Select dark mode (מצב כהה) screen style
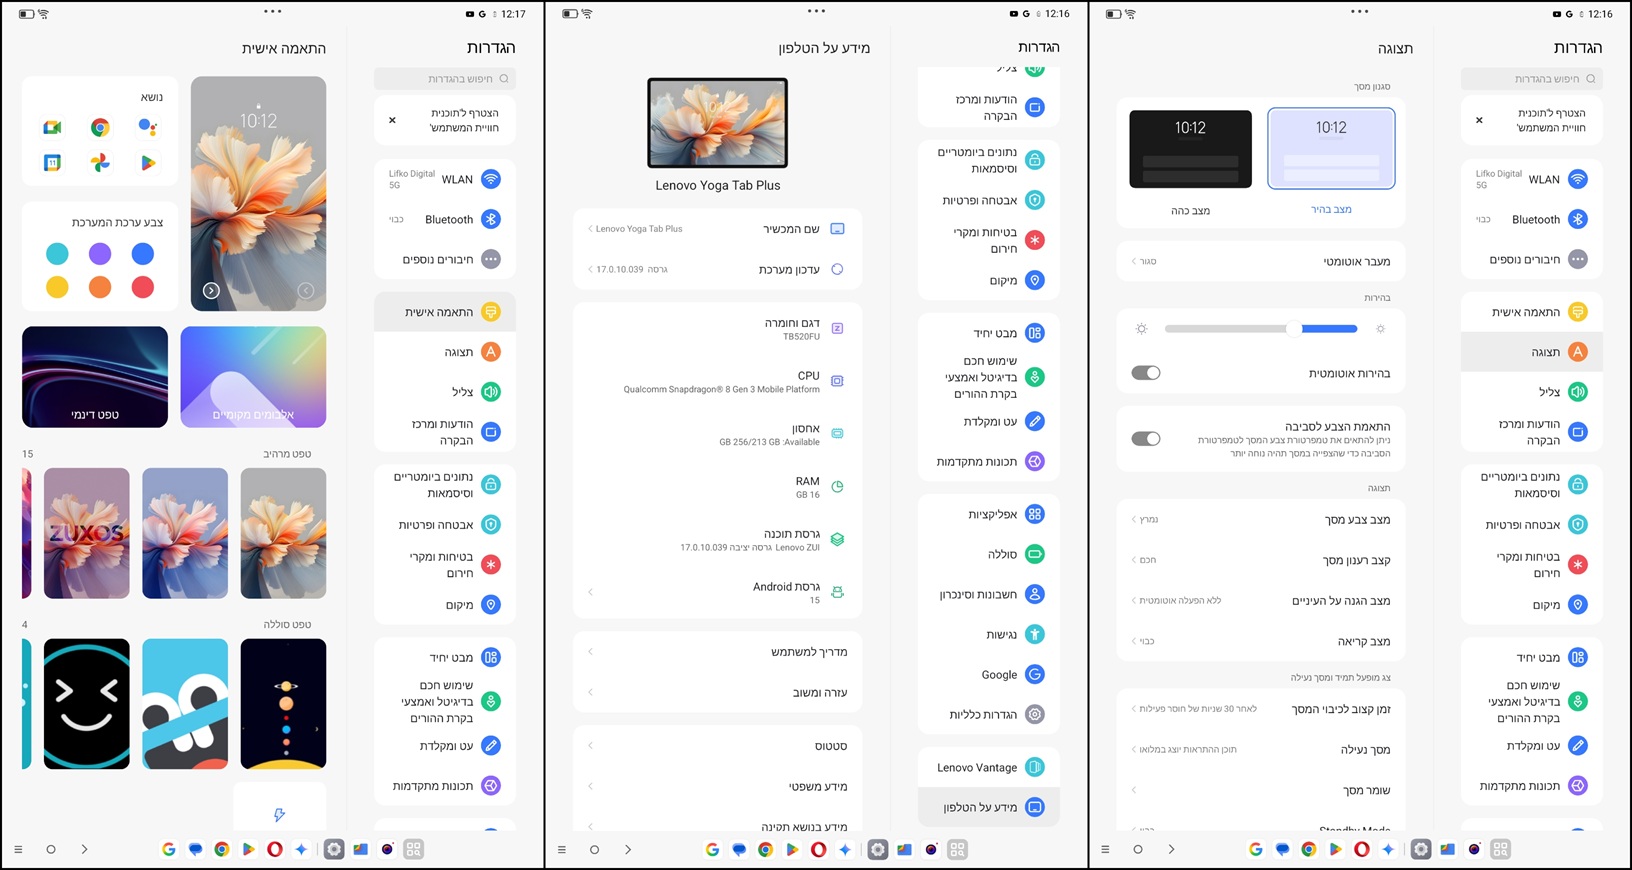The width and height of the screenshot is (1632, 870). 1190,150
